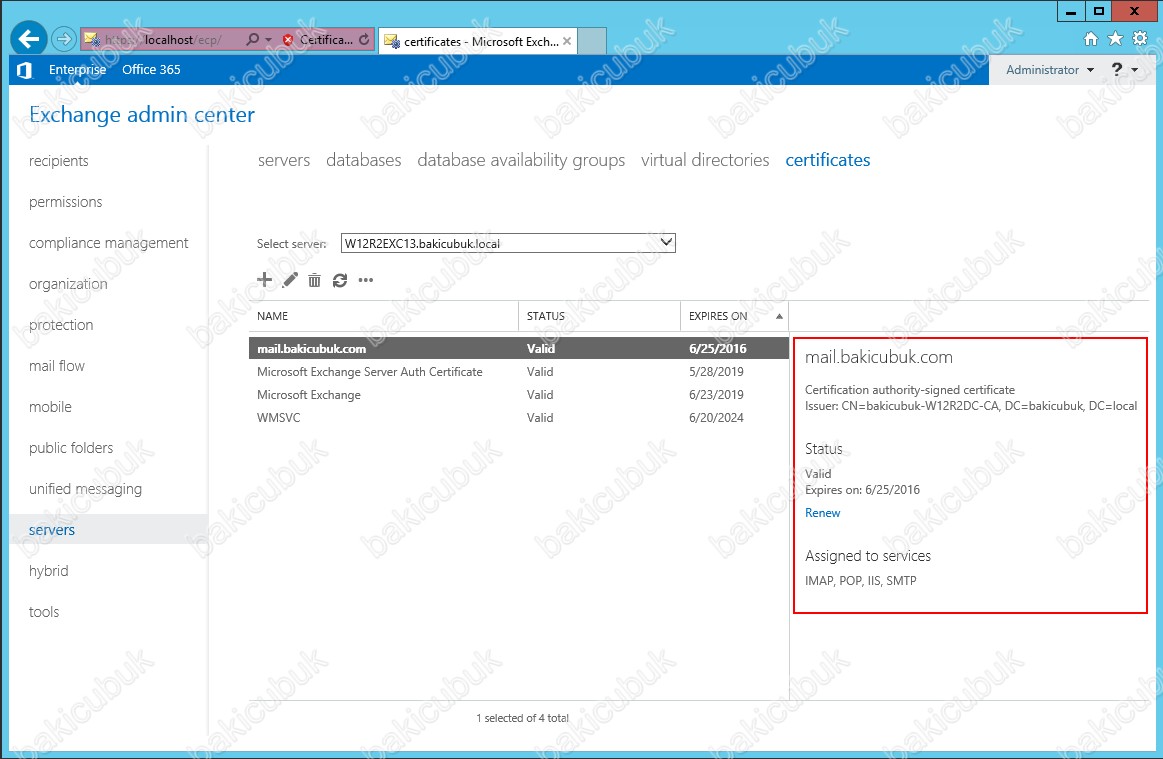
Task: Open the Select server dropdown
Action: pyautogui.click(x=508, y=243)
